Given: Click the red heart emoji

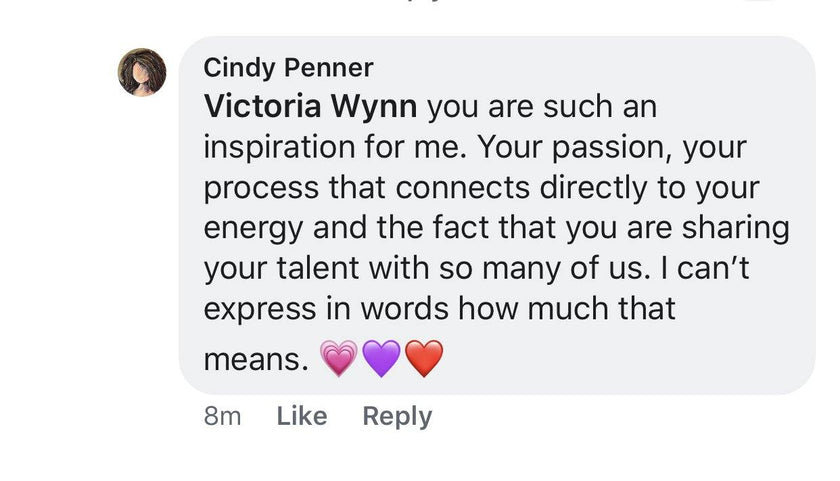Looking at the screenshot, I should tap(424, 358).
